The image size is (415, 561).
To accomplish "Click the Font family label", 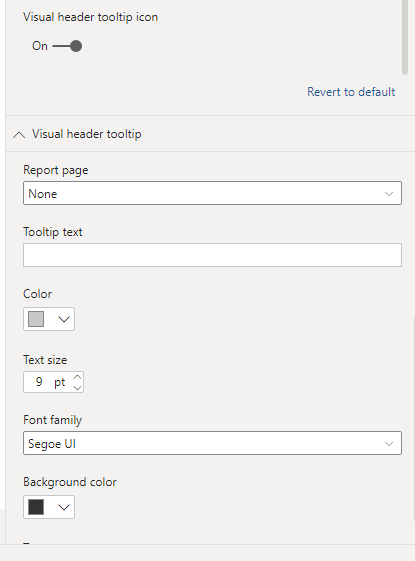I will [x=53, y=420].
